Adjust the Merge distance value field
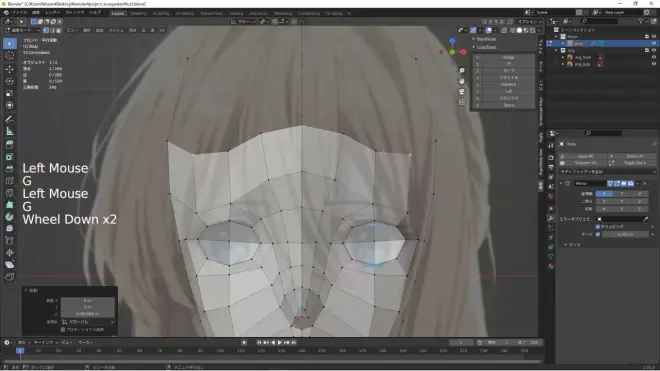 625,234
